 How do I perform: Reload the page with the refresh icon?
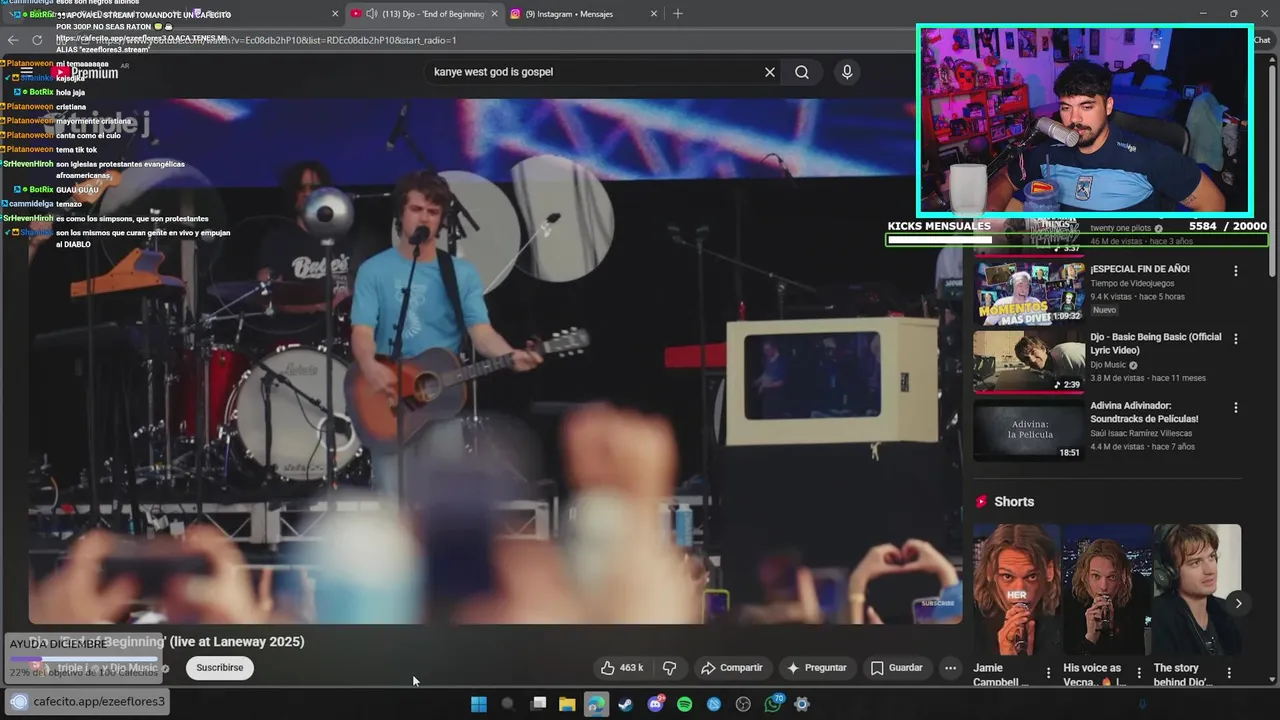click(37, 40)
